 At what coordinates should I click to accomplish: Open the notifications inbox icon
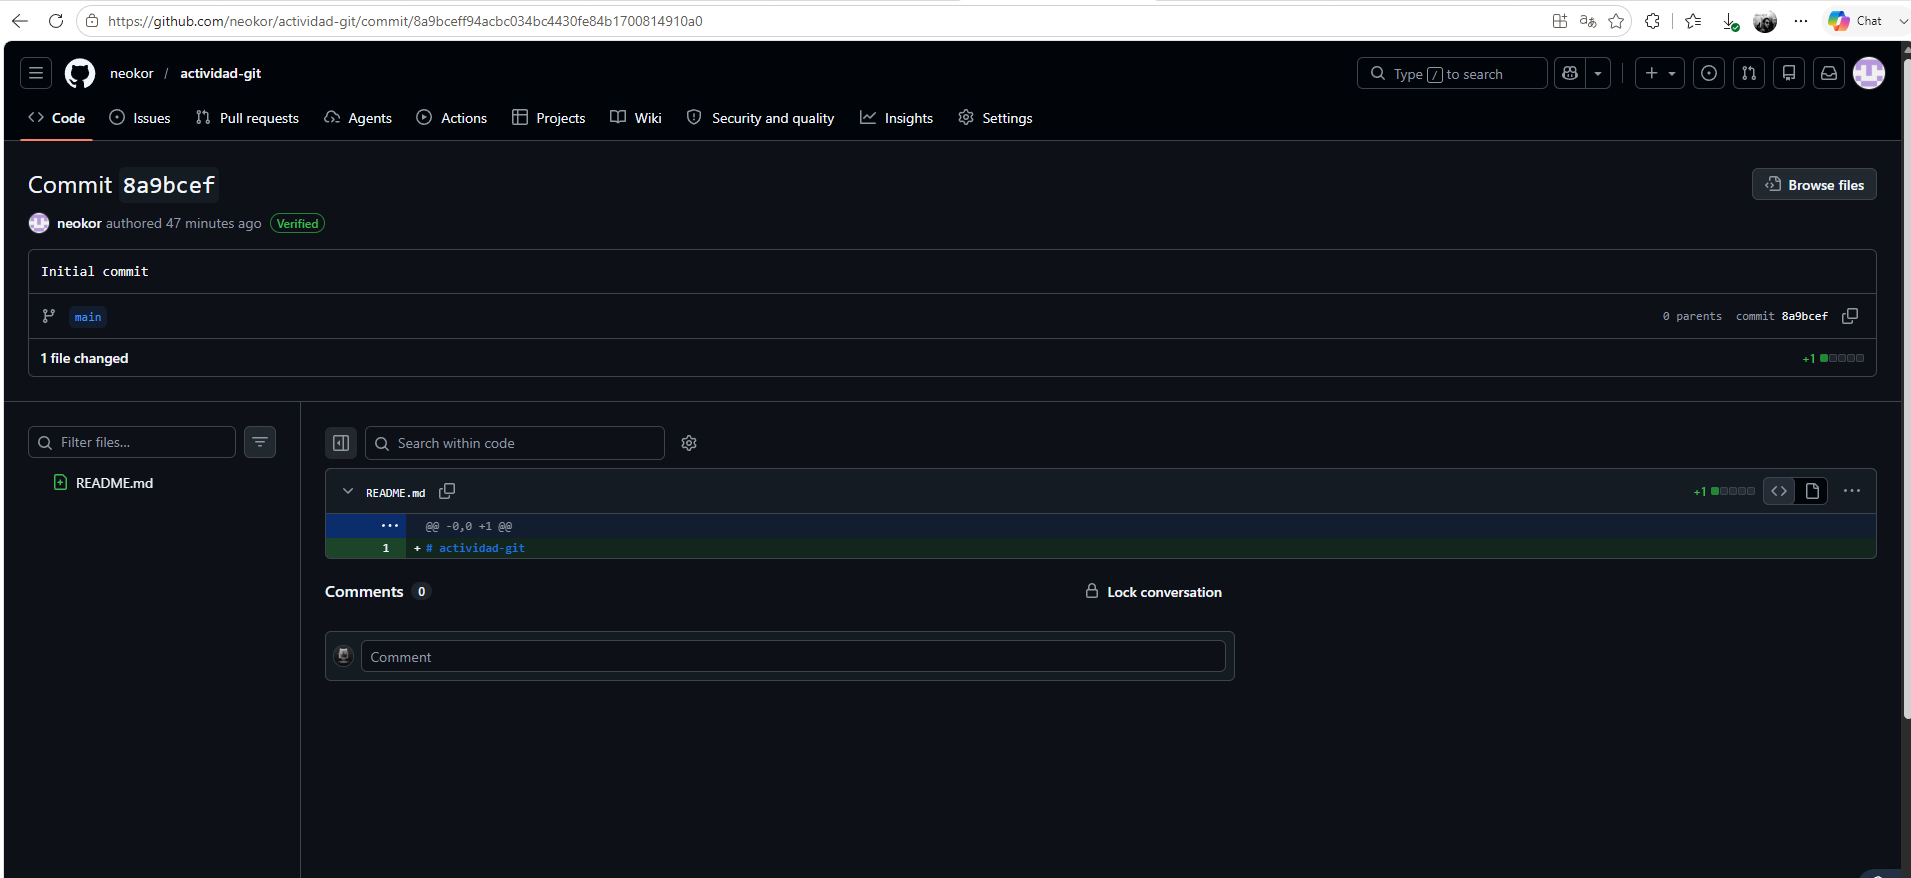1829,73
